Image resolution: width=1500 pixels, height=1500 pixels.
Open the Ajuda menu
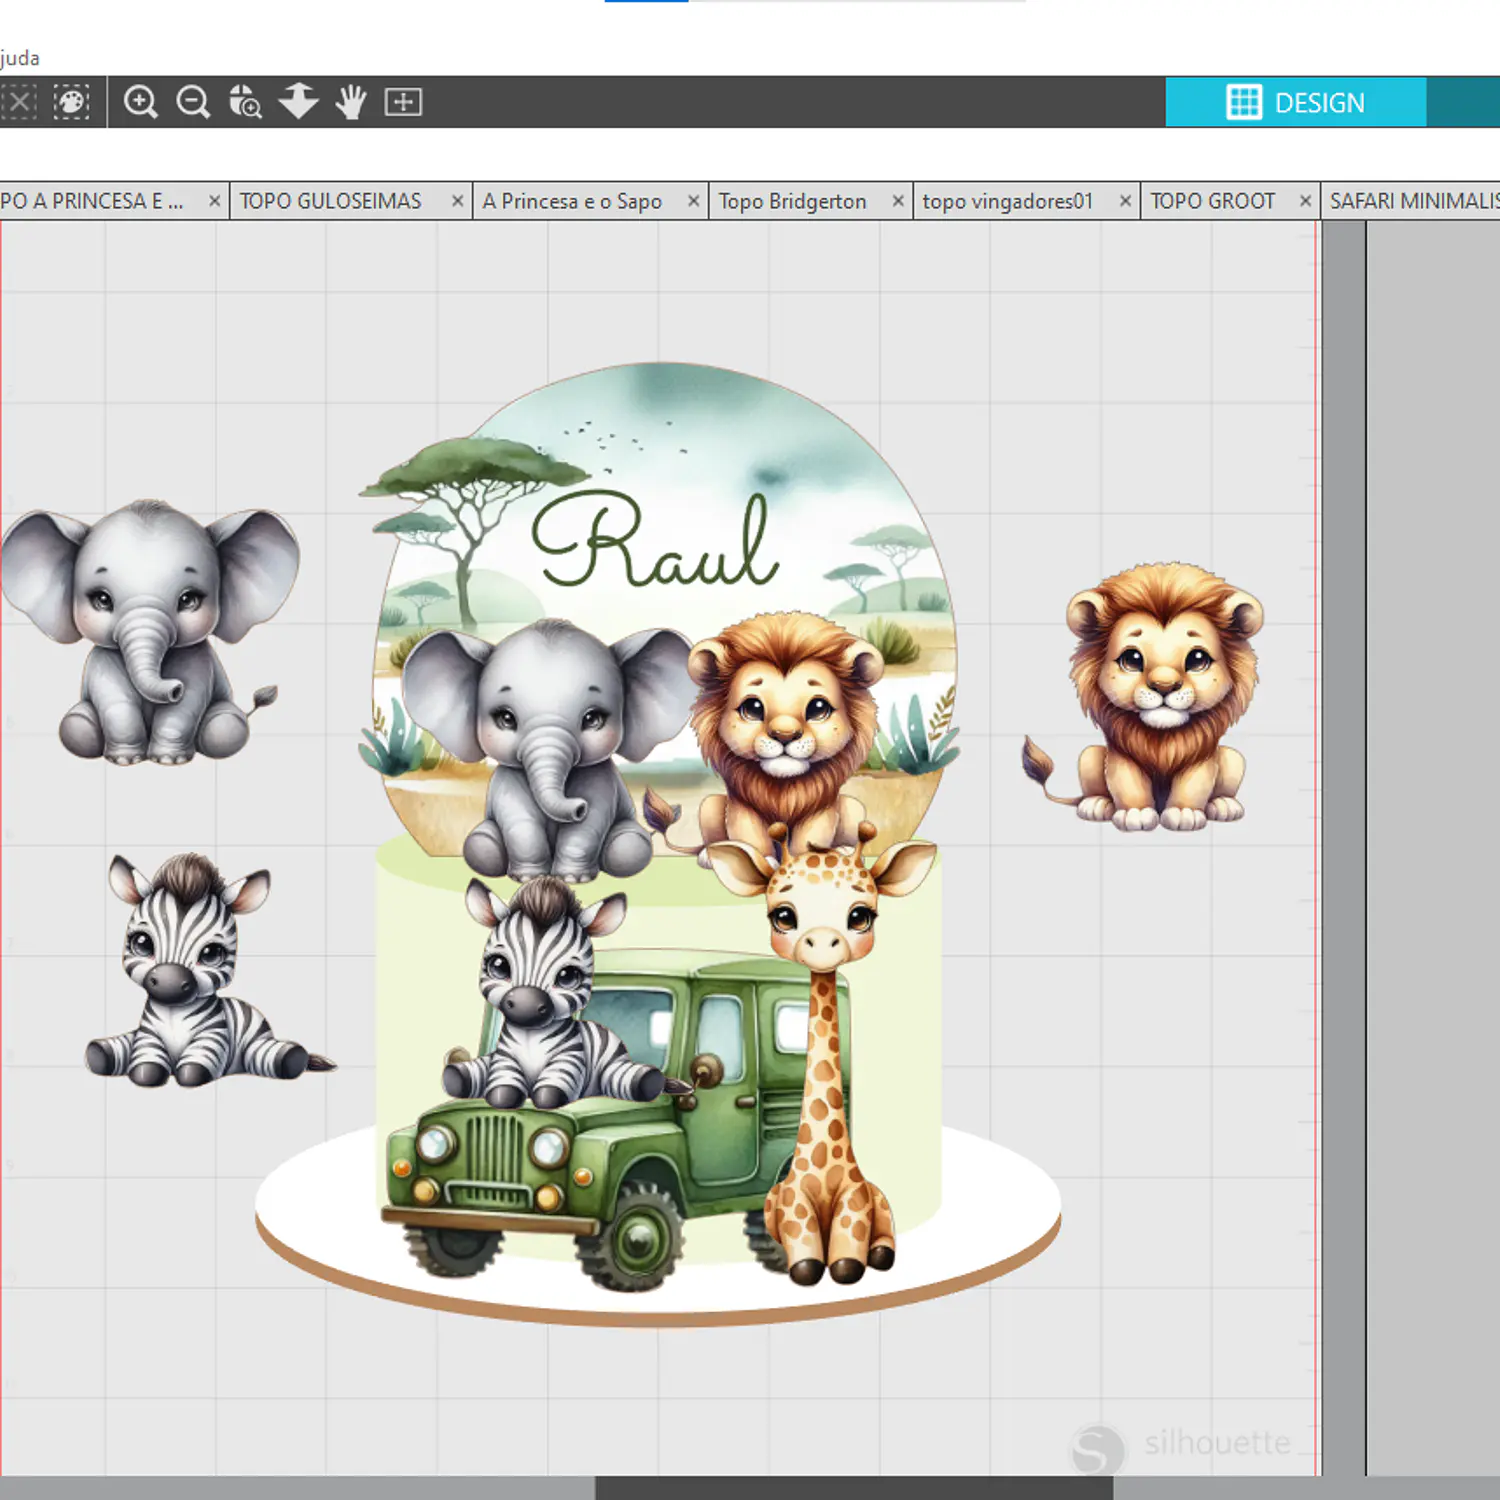(x=20, y=58)
